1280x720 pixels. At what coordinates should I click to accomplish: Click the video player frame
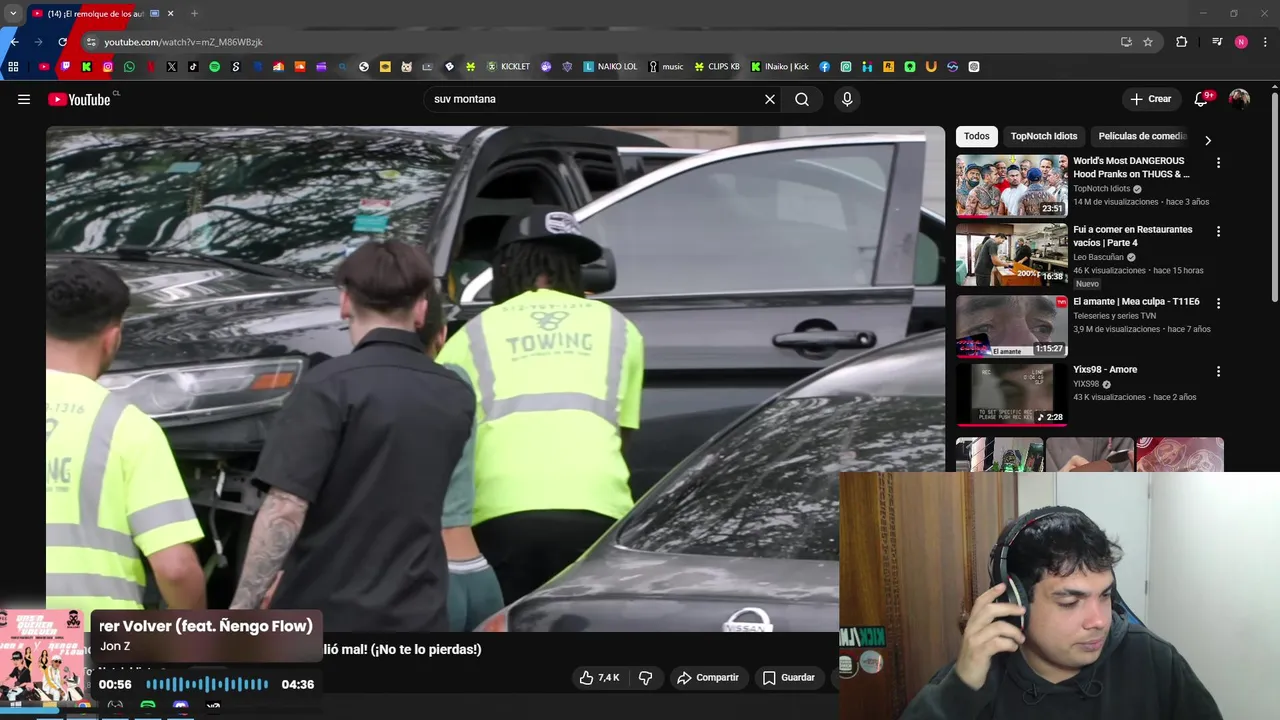[x=495, y=379]
